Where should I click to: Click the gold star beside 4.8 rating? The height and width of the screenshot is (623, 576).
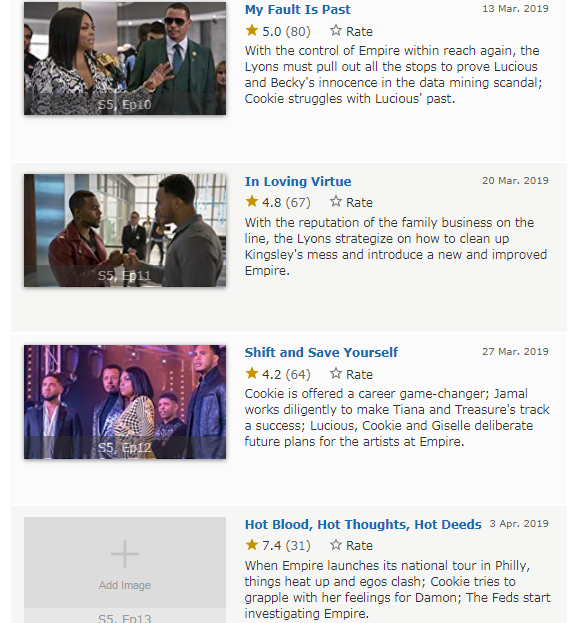tap(252, 201)
